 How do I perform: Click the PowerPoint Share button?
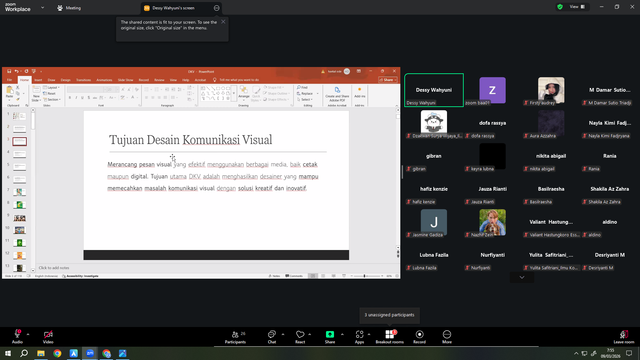pyautogui.click(x=388, y=80)
